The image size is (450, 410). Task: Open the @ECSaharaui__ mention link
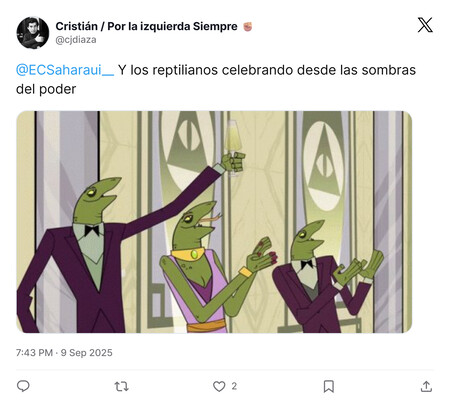[x=65, y=70]
